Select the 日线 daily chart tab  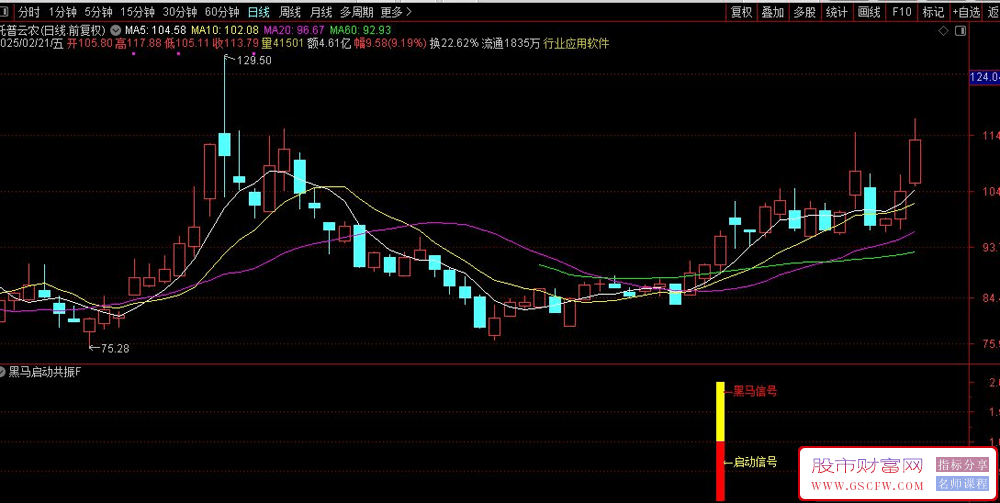click(259, 11)
